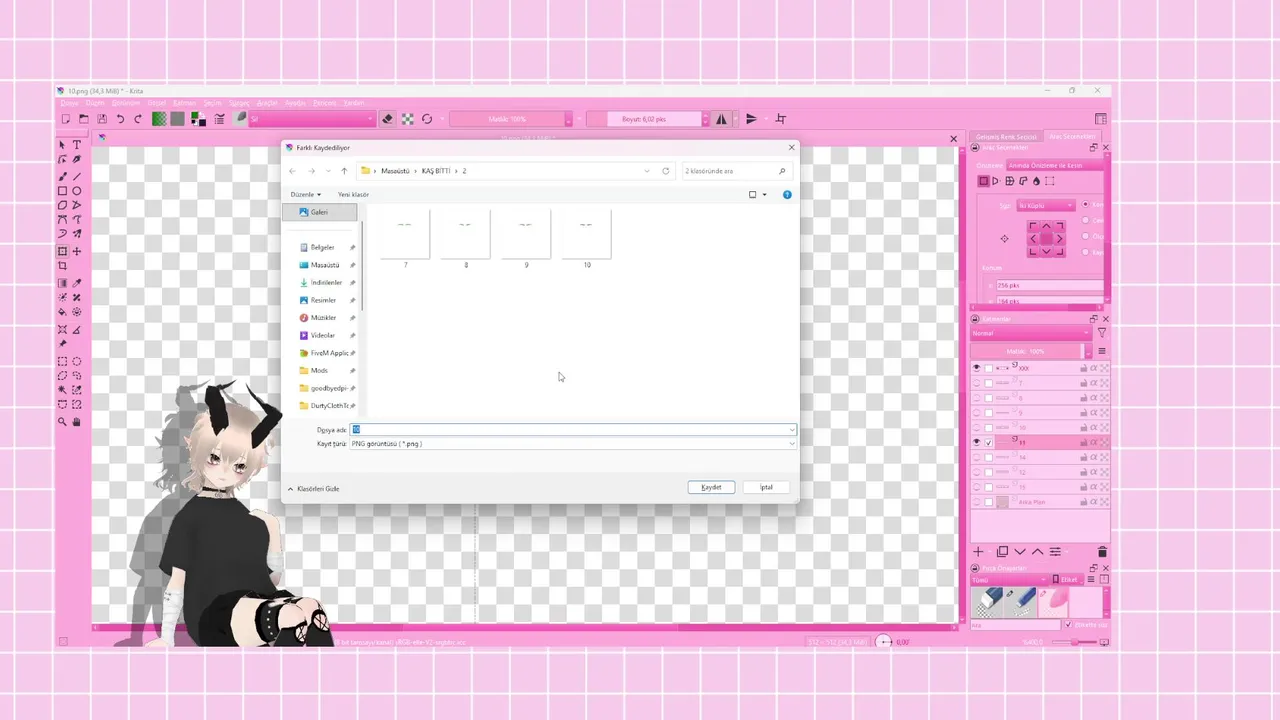Select the Crop tool in toolbox
1280x720 pixels.
[x=62, y=266]
